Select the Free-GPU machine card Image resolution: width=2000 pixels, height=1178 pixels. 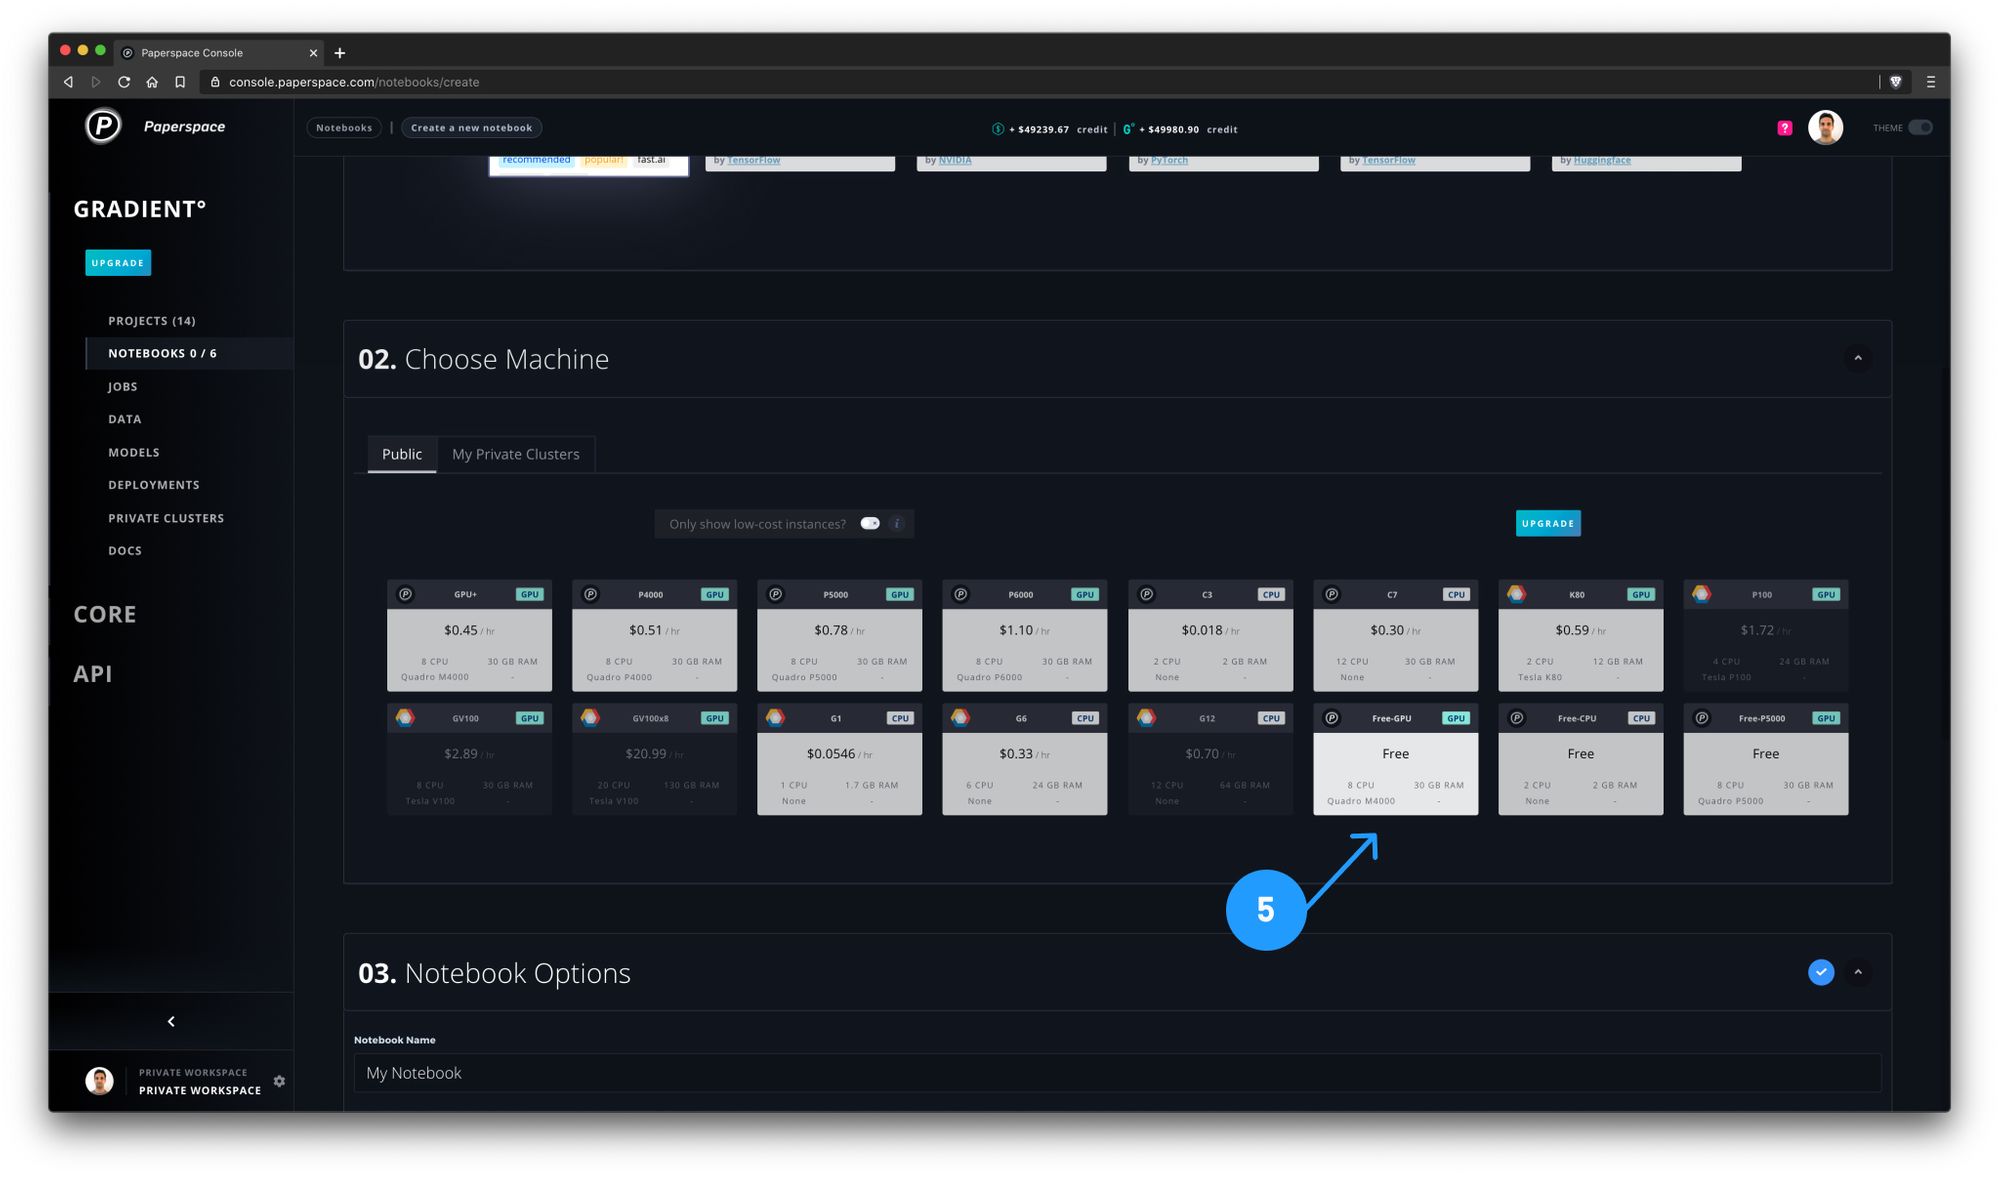point(1395,760)
